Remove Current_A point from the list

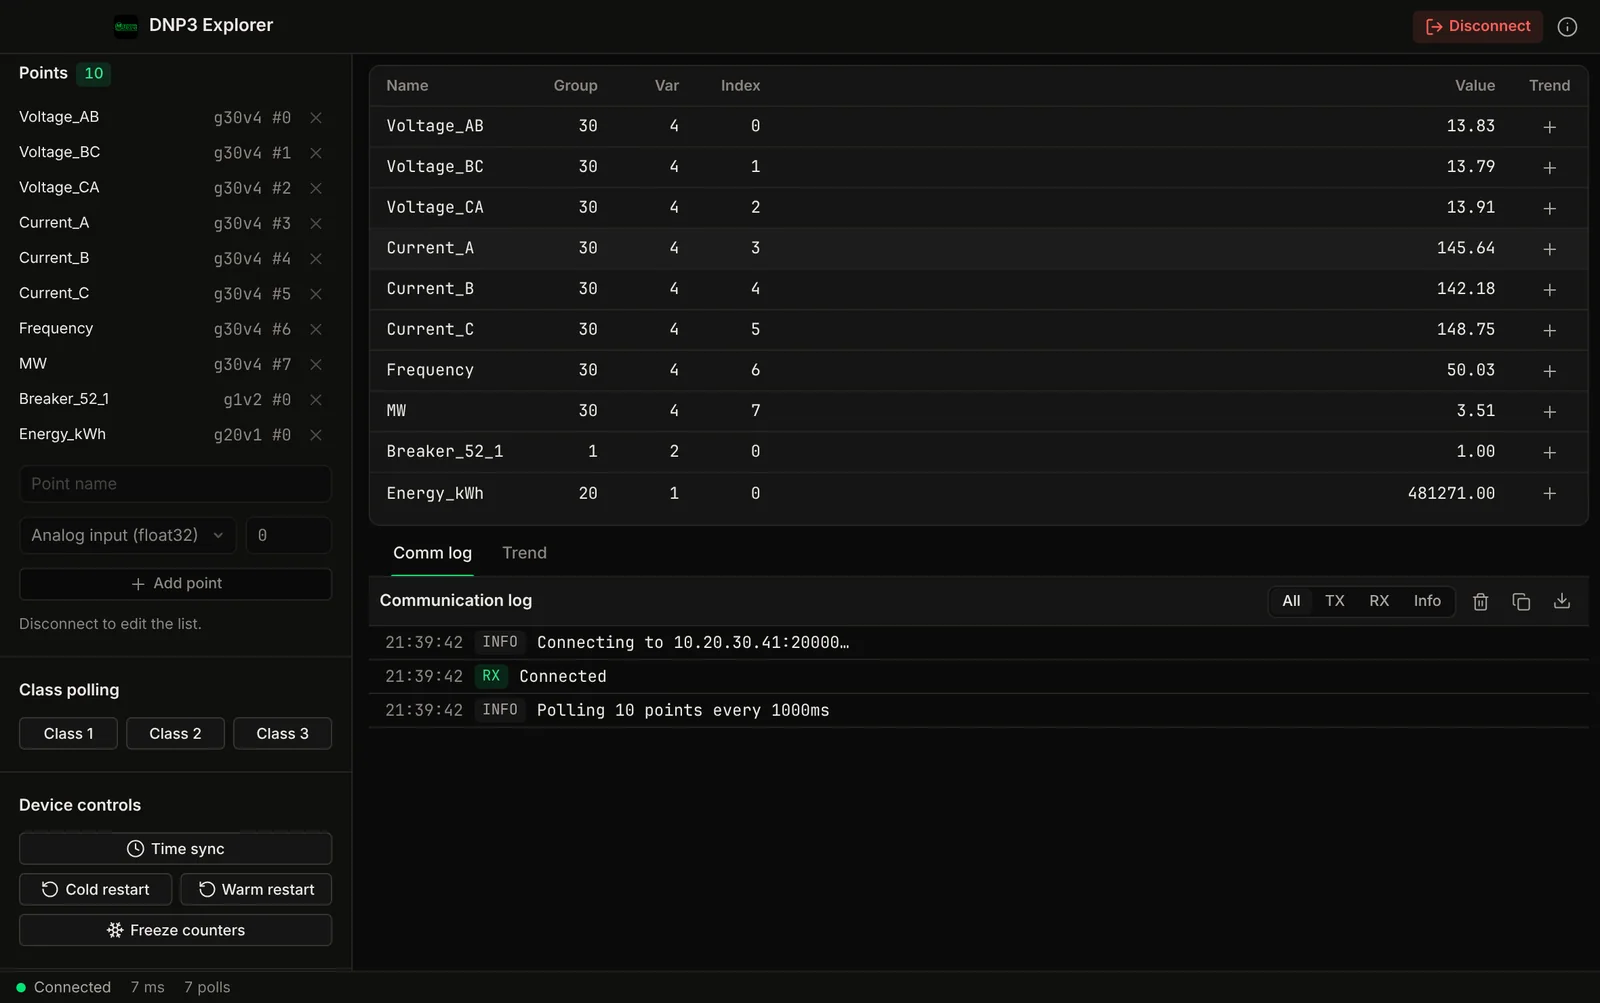pyautogui.click(x=316, y=223)
